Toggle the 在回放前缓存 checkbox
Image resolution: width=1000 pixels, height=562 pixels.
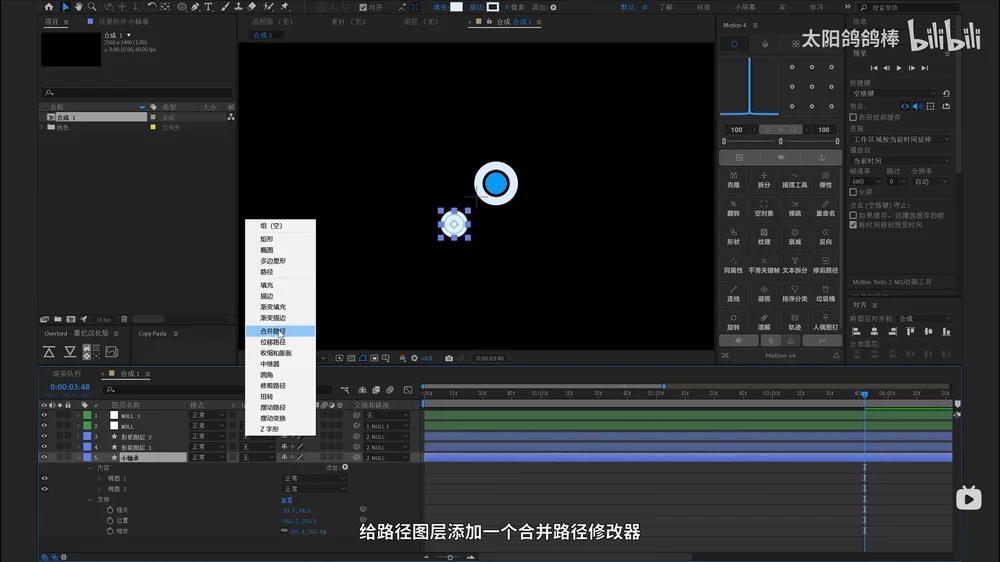tap(853, 117)
